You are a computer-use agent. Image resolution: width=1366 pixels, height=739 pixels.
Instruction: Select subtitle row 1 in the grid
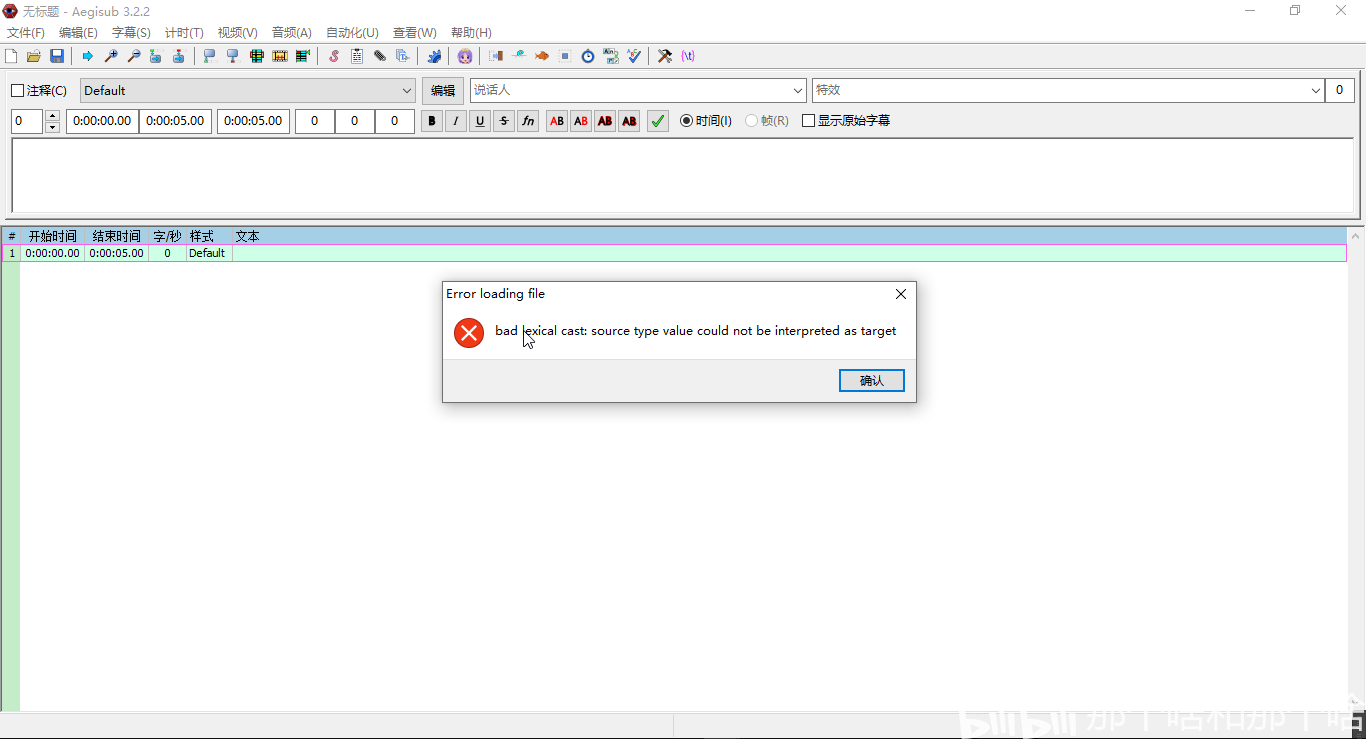674,254
